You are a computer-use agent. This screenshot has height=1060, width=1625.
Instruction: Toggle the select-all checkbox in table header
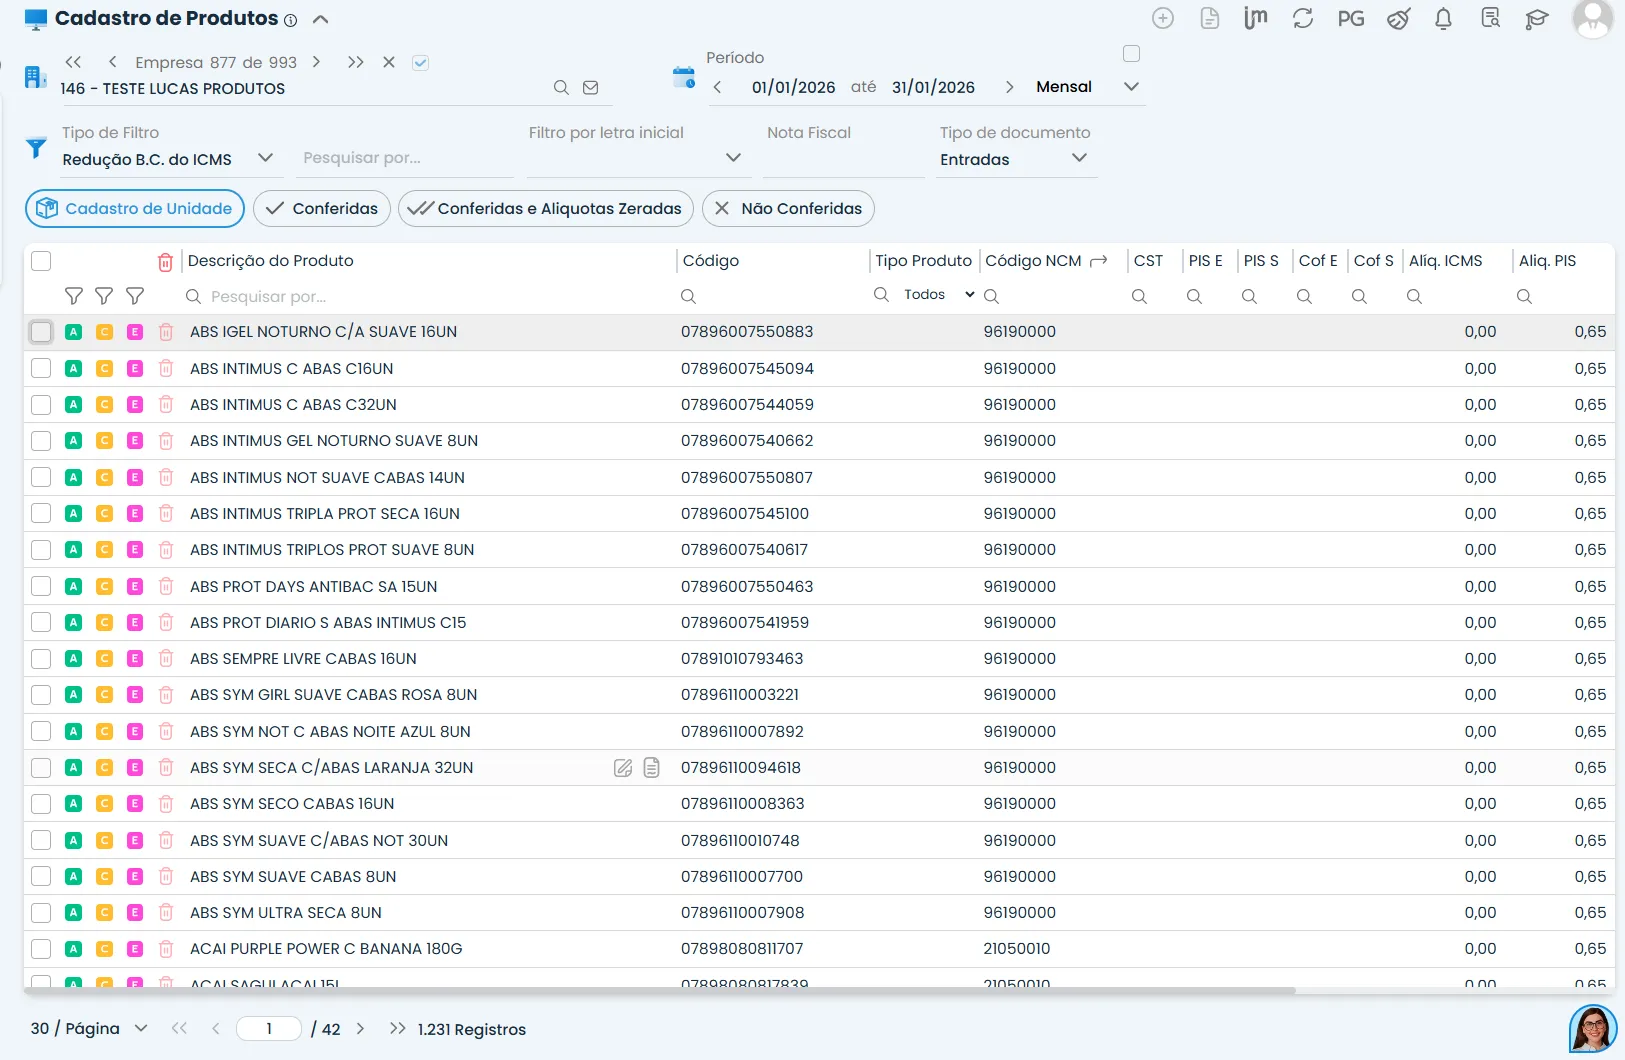pyautogui.click(x=41, y=261)
